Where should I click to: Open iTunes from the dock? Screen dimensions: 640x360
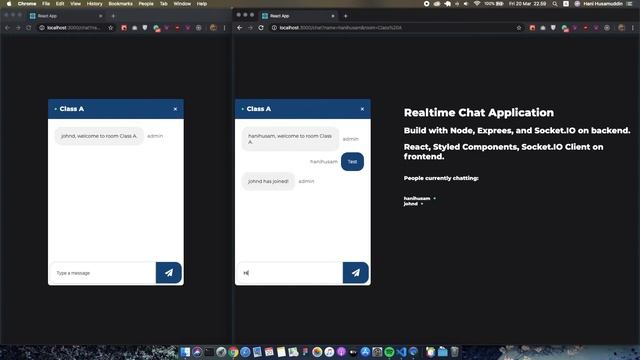click(x=329, y=351)
